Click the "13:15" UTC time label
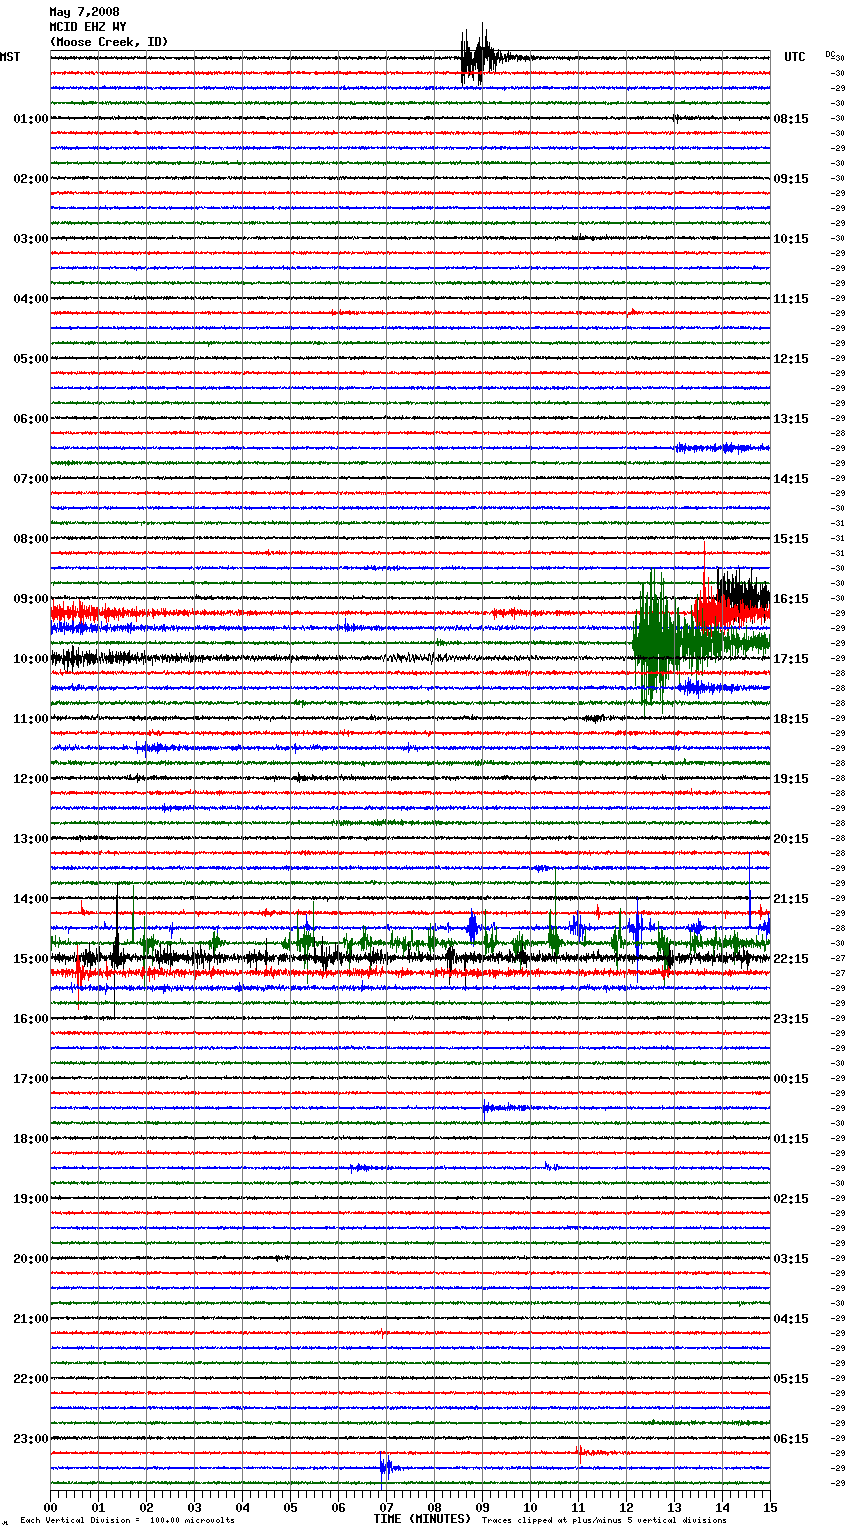This screenshot has height=1534, width=850. [x=791, y=419]
